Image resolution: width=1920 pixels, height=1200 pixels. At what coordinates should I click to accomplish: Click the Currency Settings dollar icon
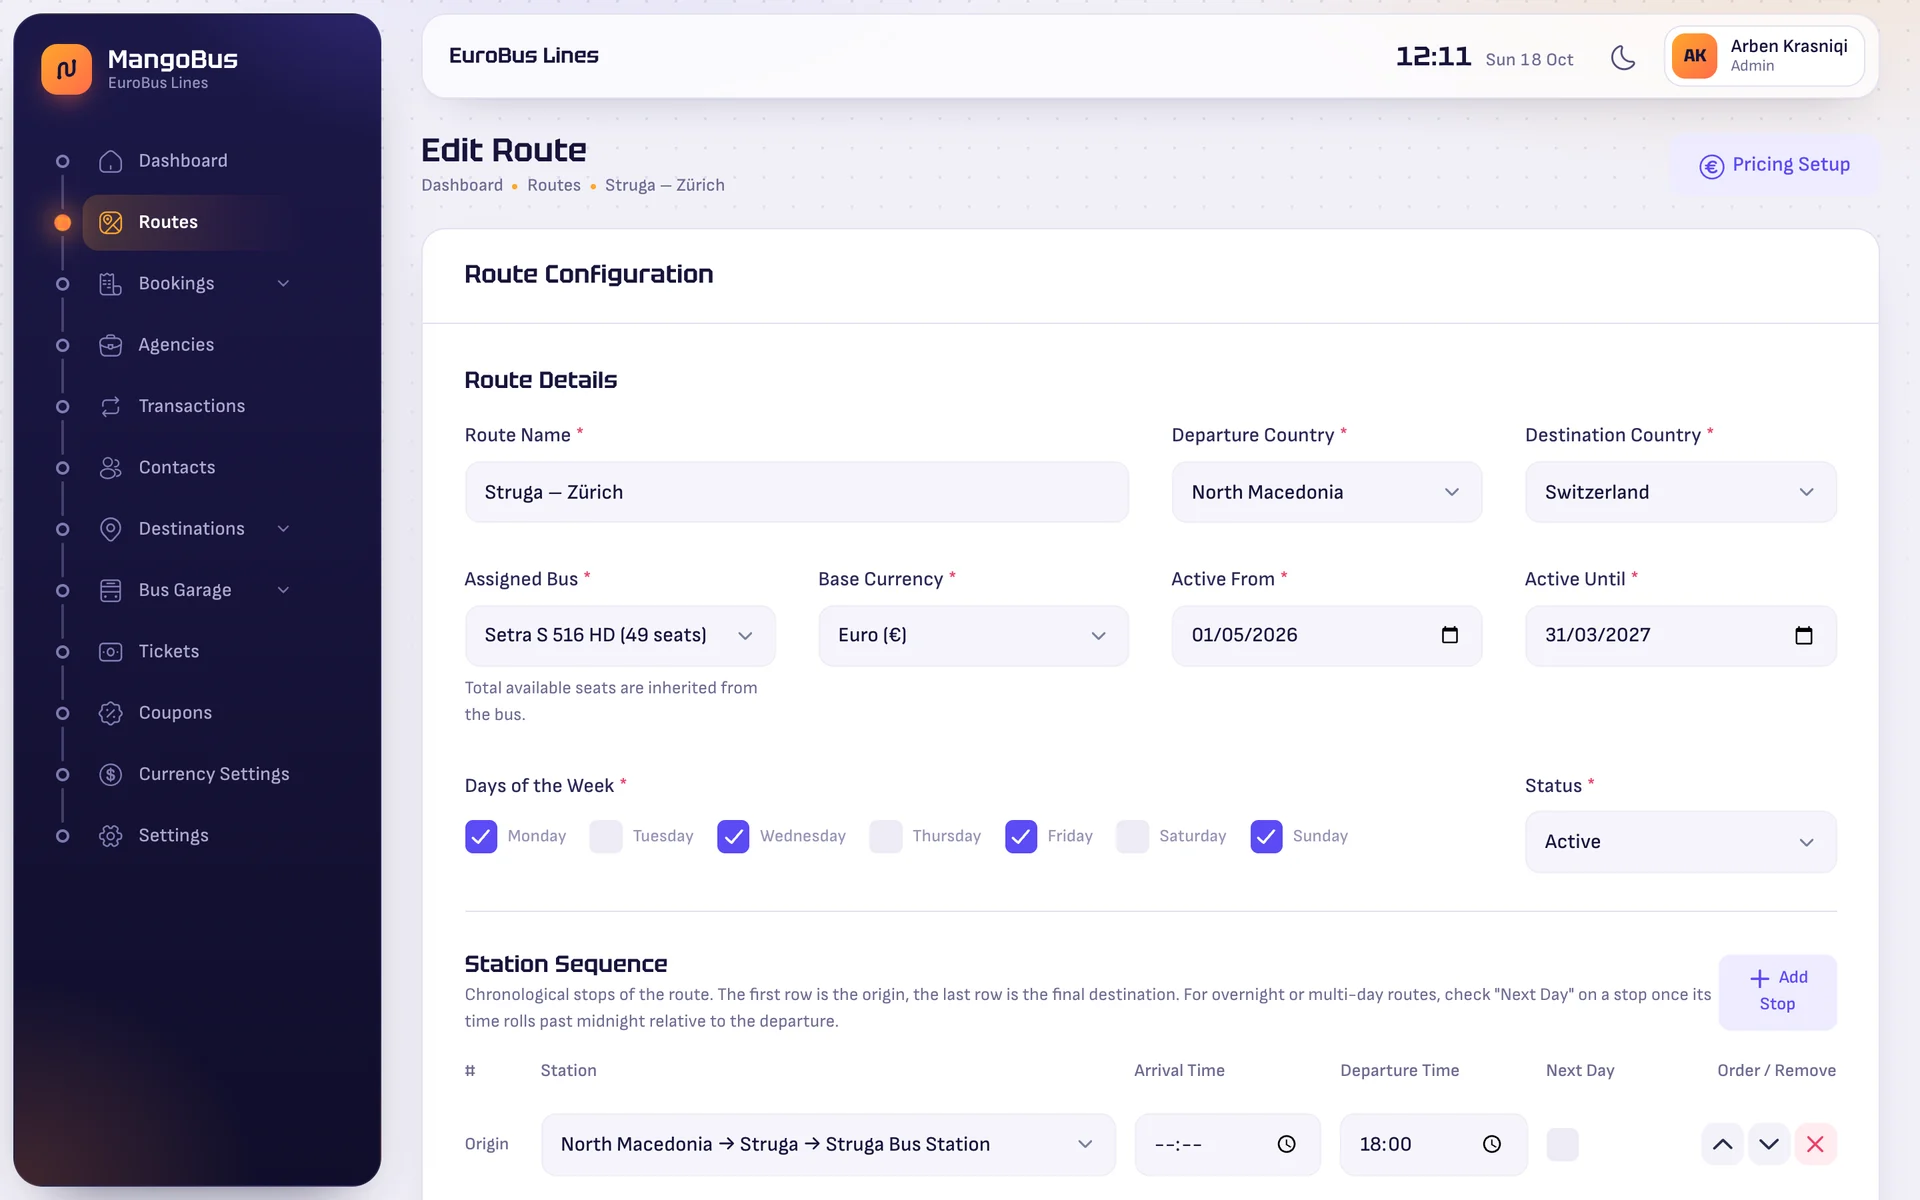click(x=110, y=774)
